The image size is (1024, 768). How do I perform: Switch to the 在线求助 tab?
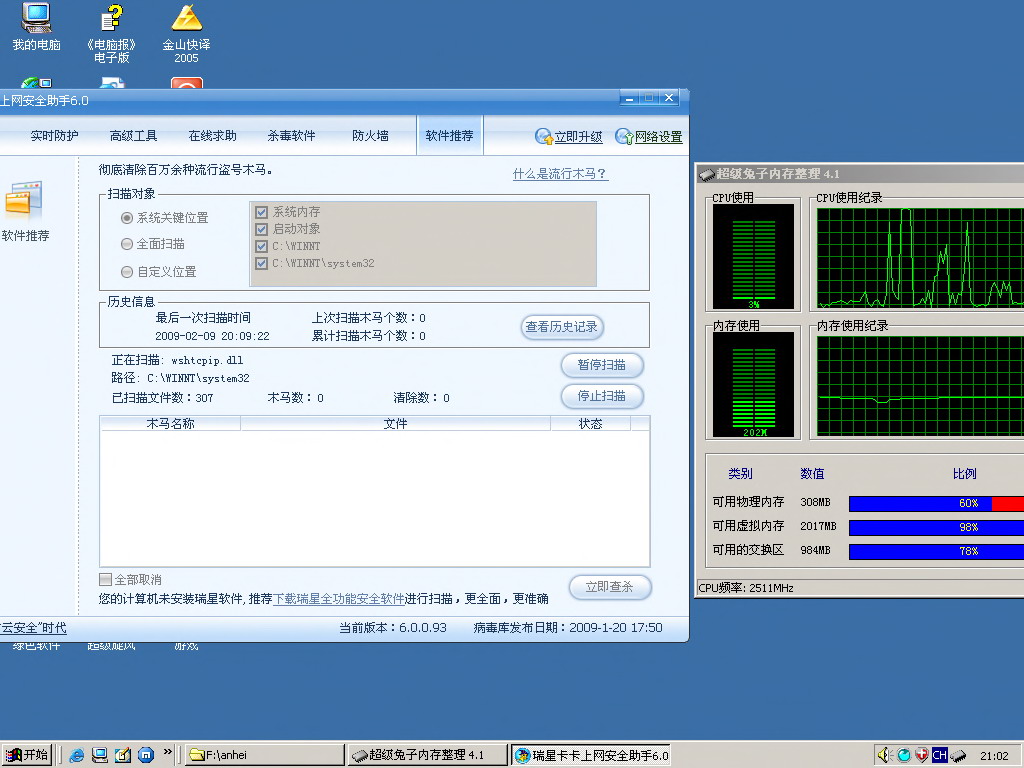(212, 136)
